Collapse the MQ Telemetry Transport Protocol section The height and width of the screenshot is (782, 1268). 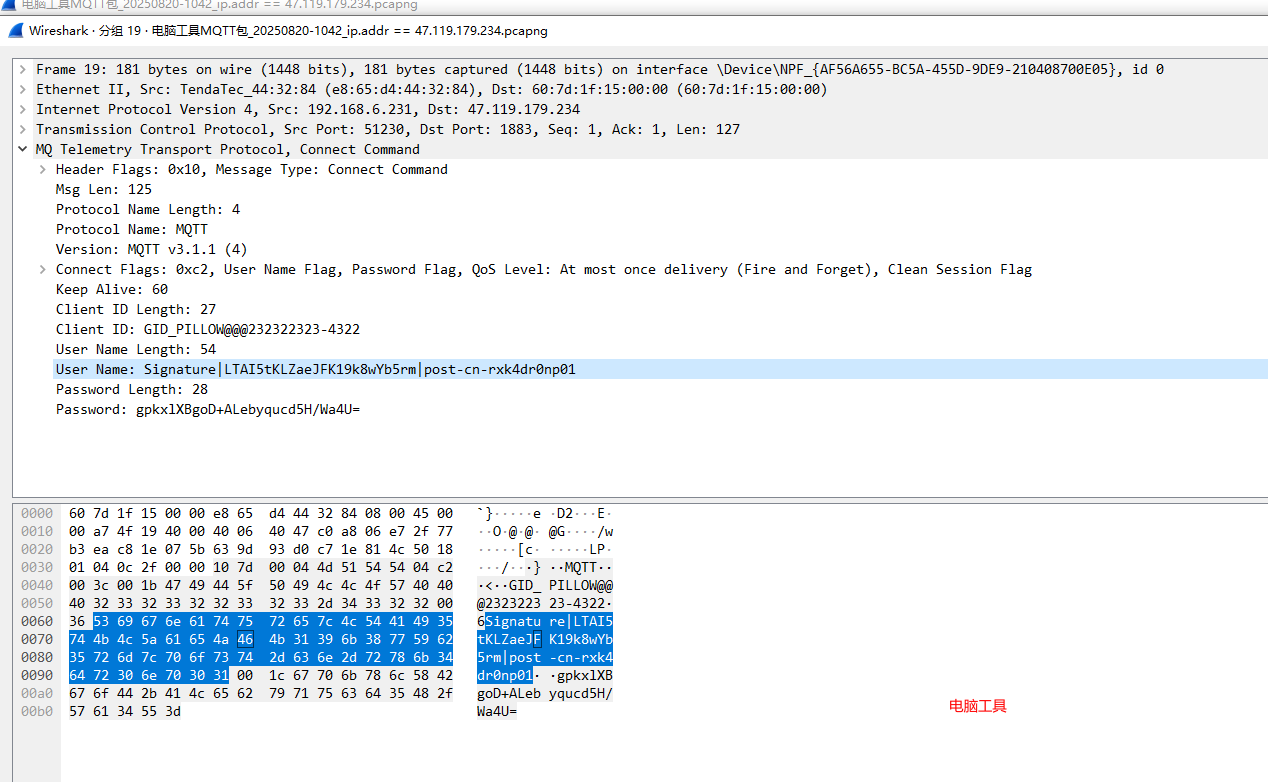(x=23, y=150)
